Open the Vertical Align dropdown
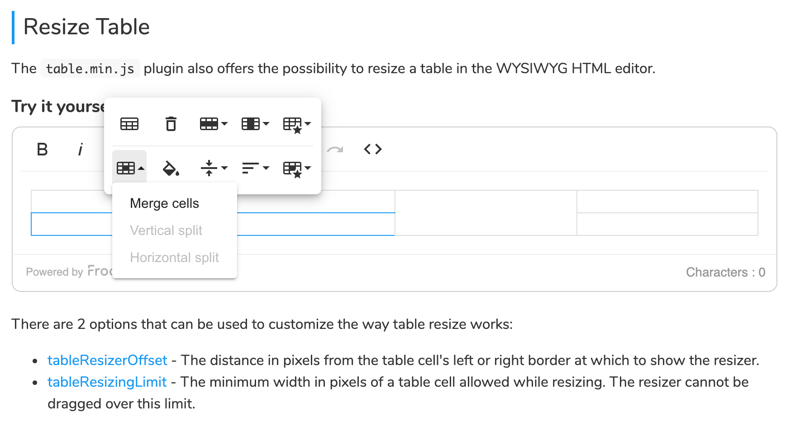 point(213,168)
